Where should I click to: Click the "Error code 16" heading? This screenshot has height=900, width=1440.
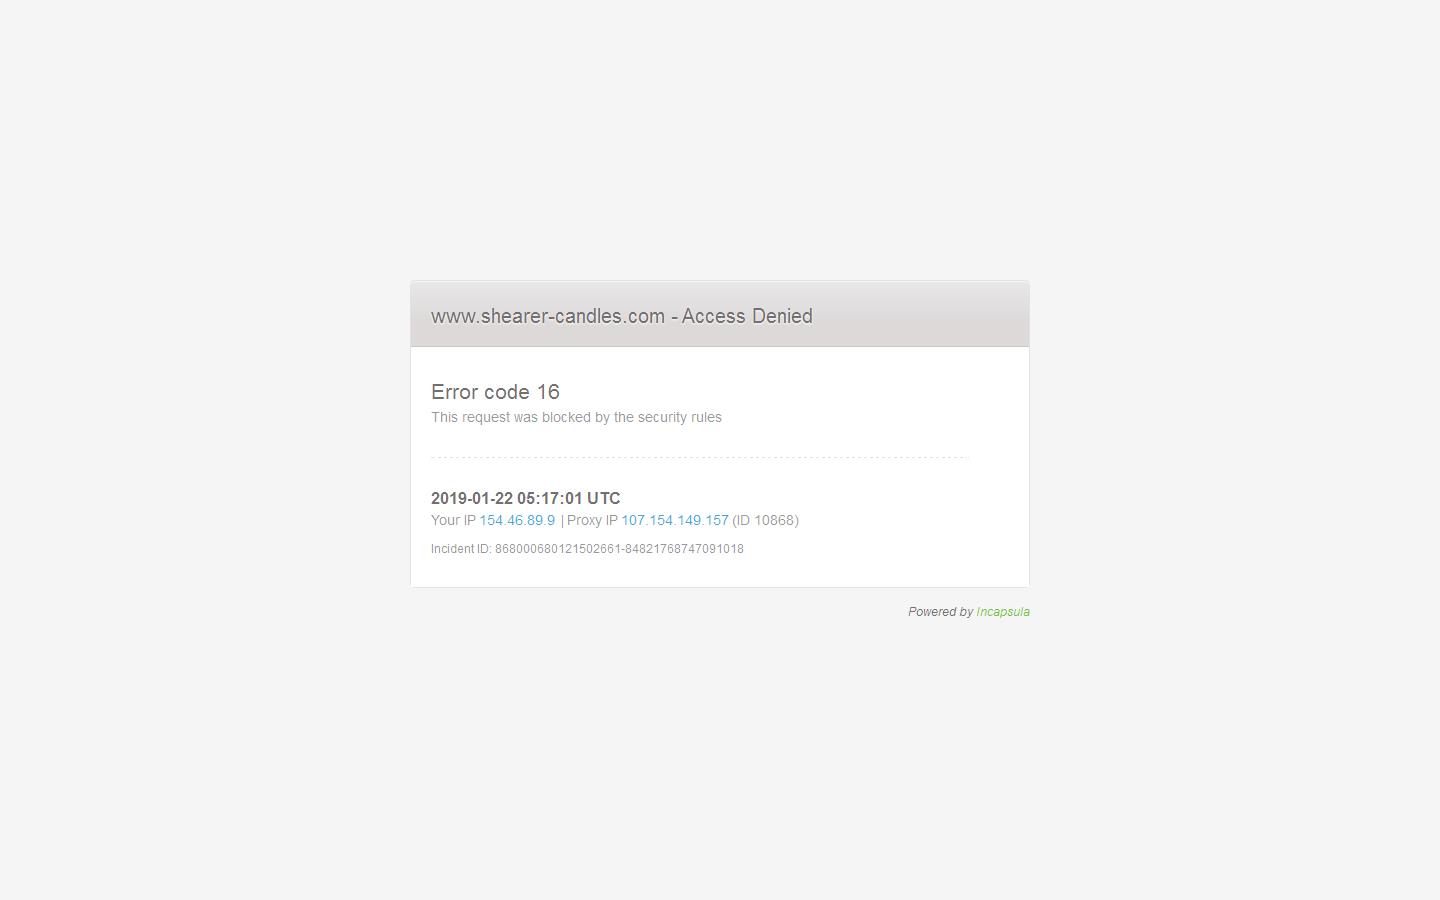(495, 392)
